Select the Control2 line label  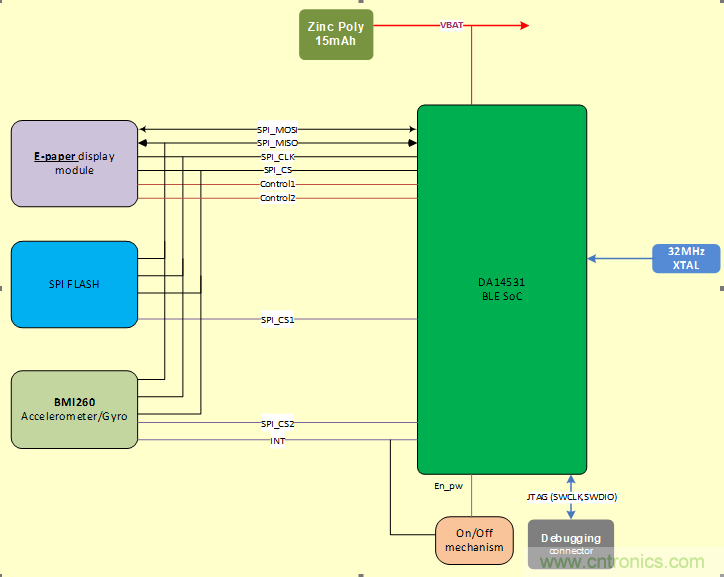click(x=277, y=198)
